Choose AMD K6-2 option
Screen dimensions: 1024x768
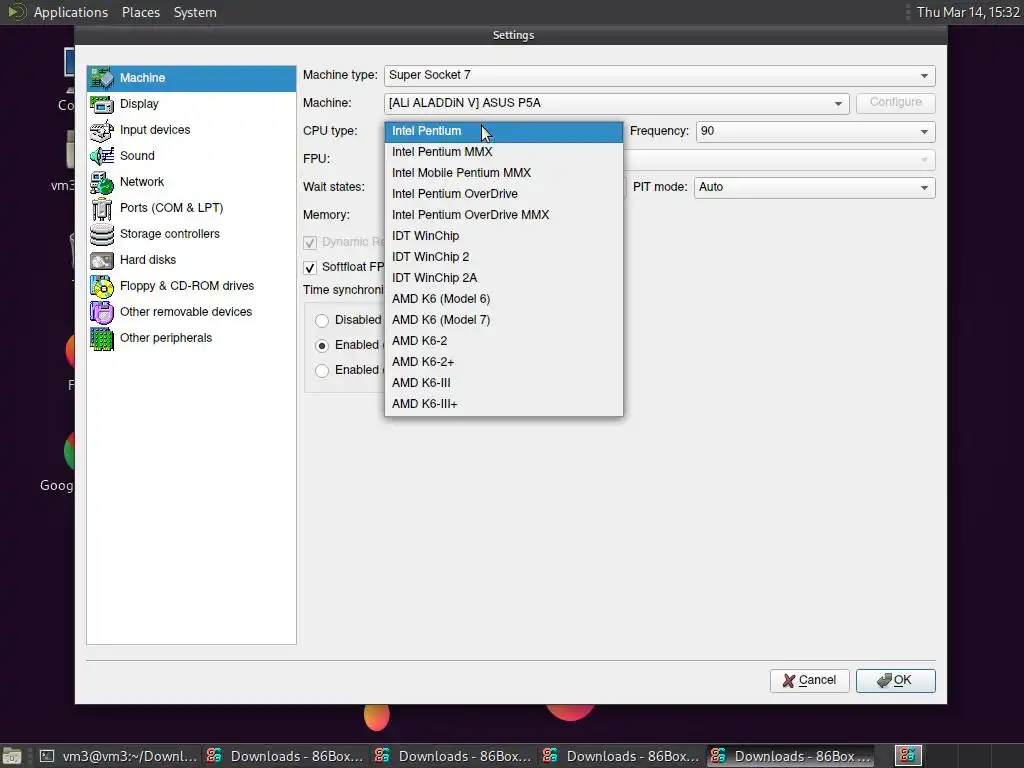504,341
